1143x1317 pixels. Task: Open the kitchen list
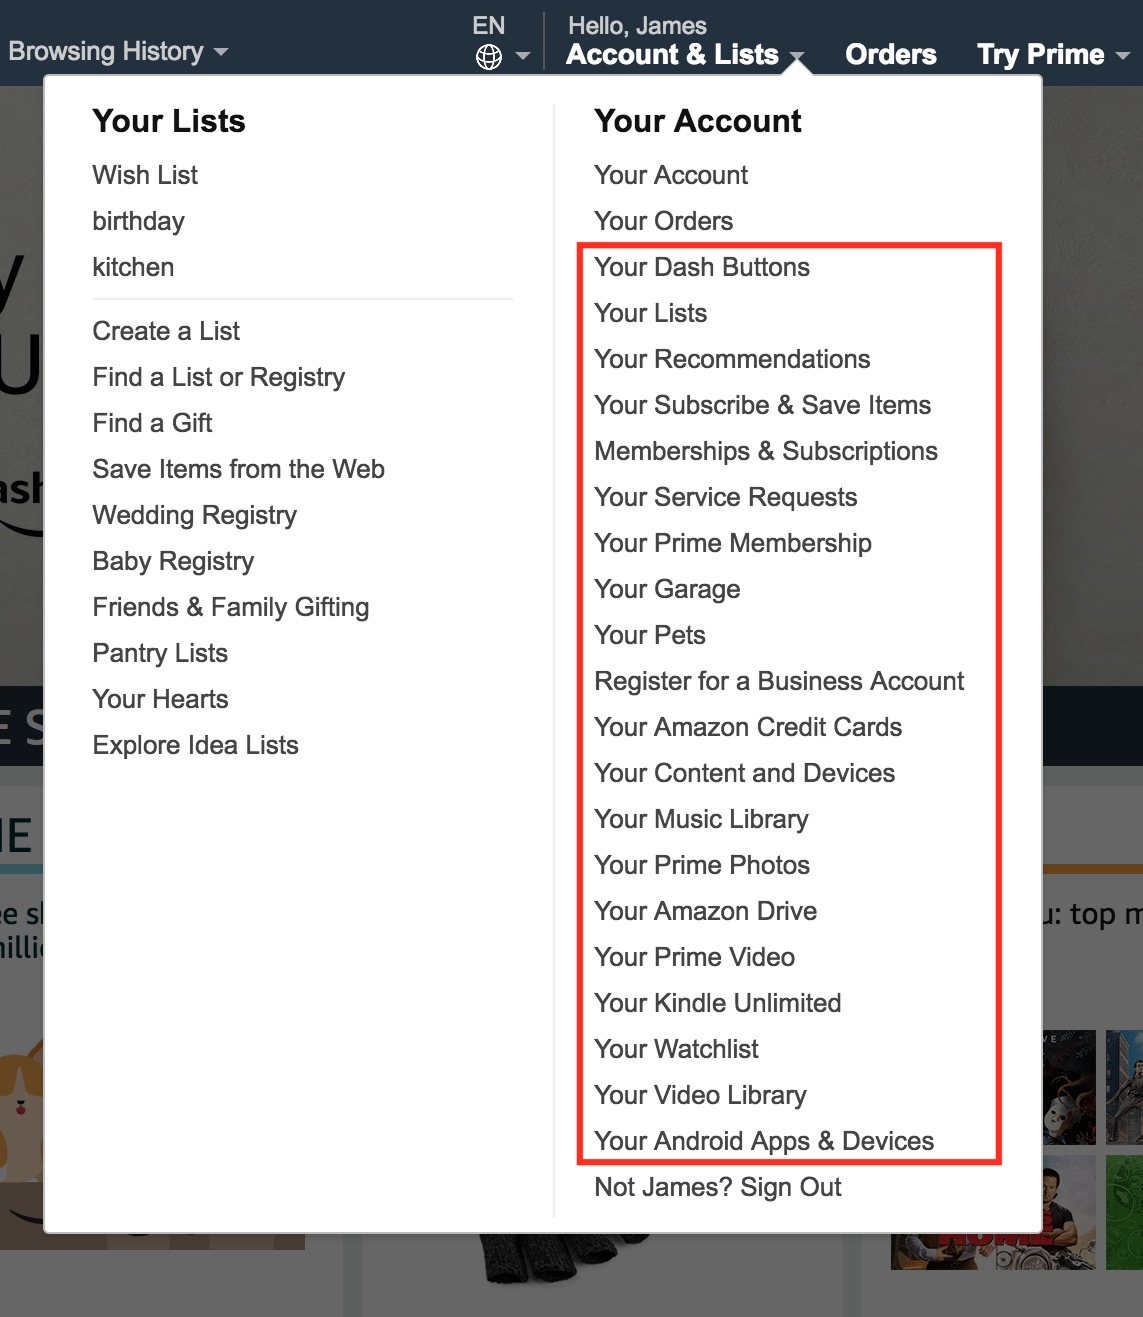click(133, 267)
